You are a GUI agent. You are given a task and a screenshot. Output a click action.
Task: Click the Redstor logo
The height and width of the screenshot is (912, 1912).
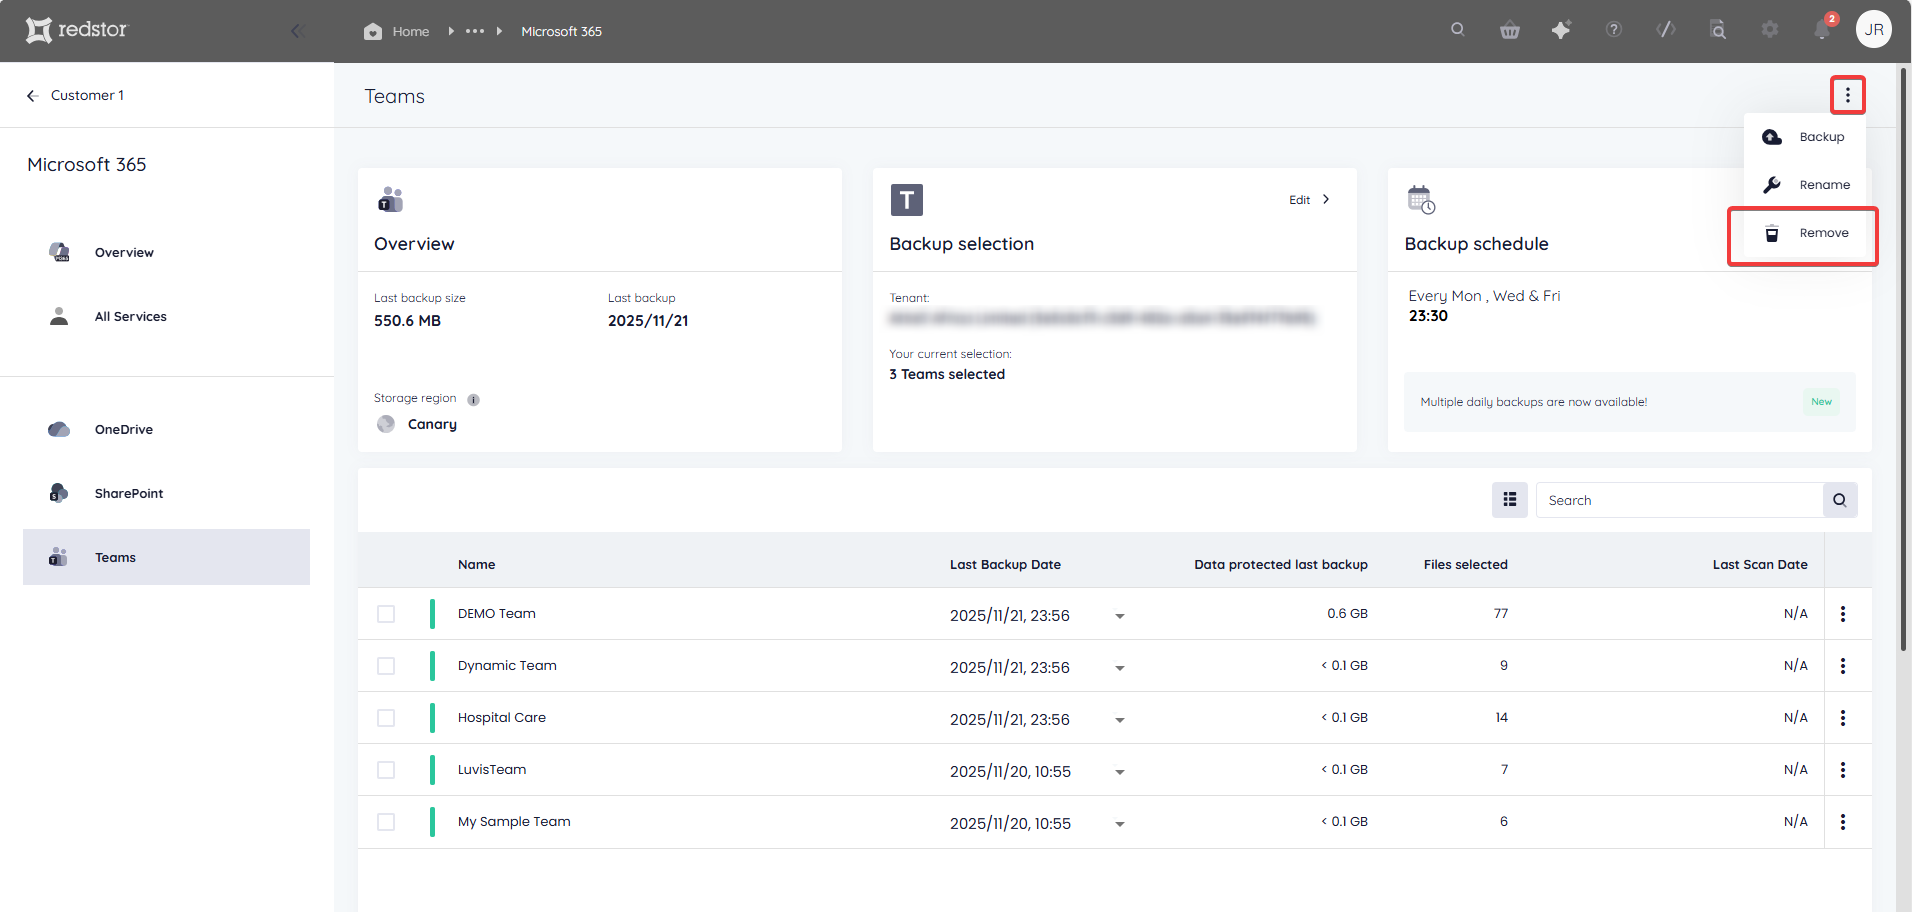77,30
